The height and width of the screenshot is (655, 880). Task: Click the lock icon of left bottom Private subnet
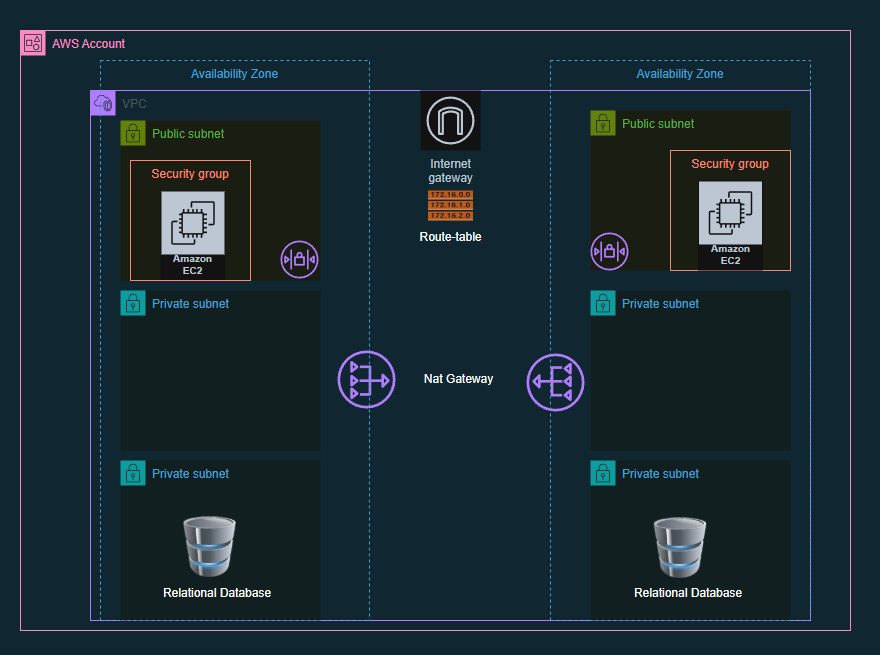[133, 473]
